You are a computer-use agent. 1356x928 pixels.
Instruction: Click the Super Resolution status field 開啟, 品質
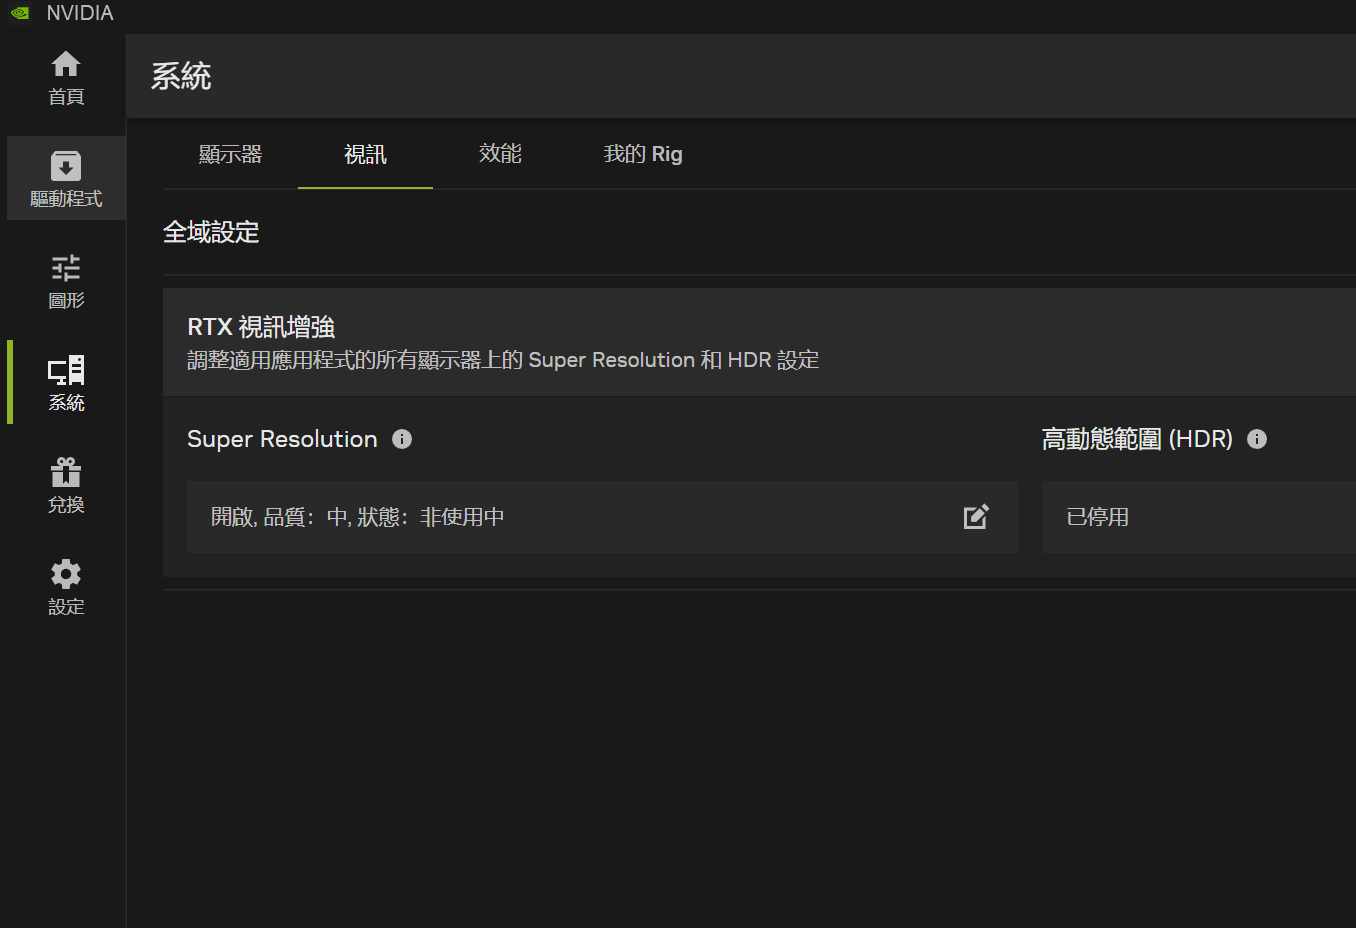602,517
